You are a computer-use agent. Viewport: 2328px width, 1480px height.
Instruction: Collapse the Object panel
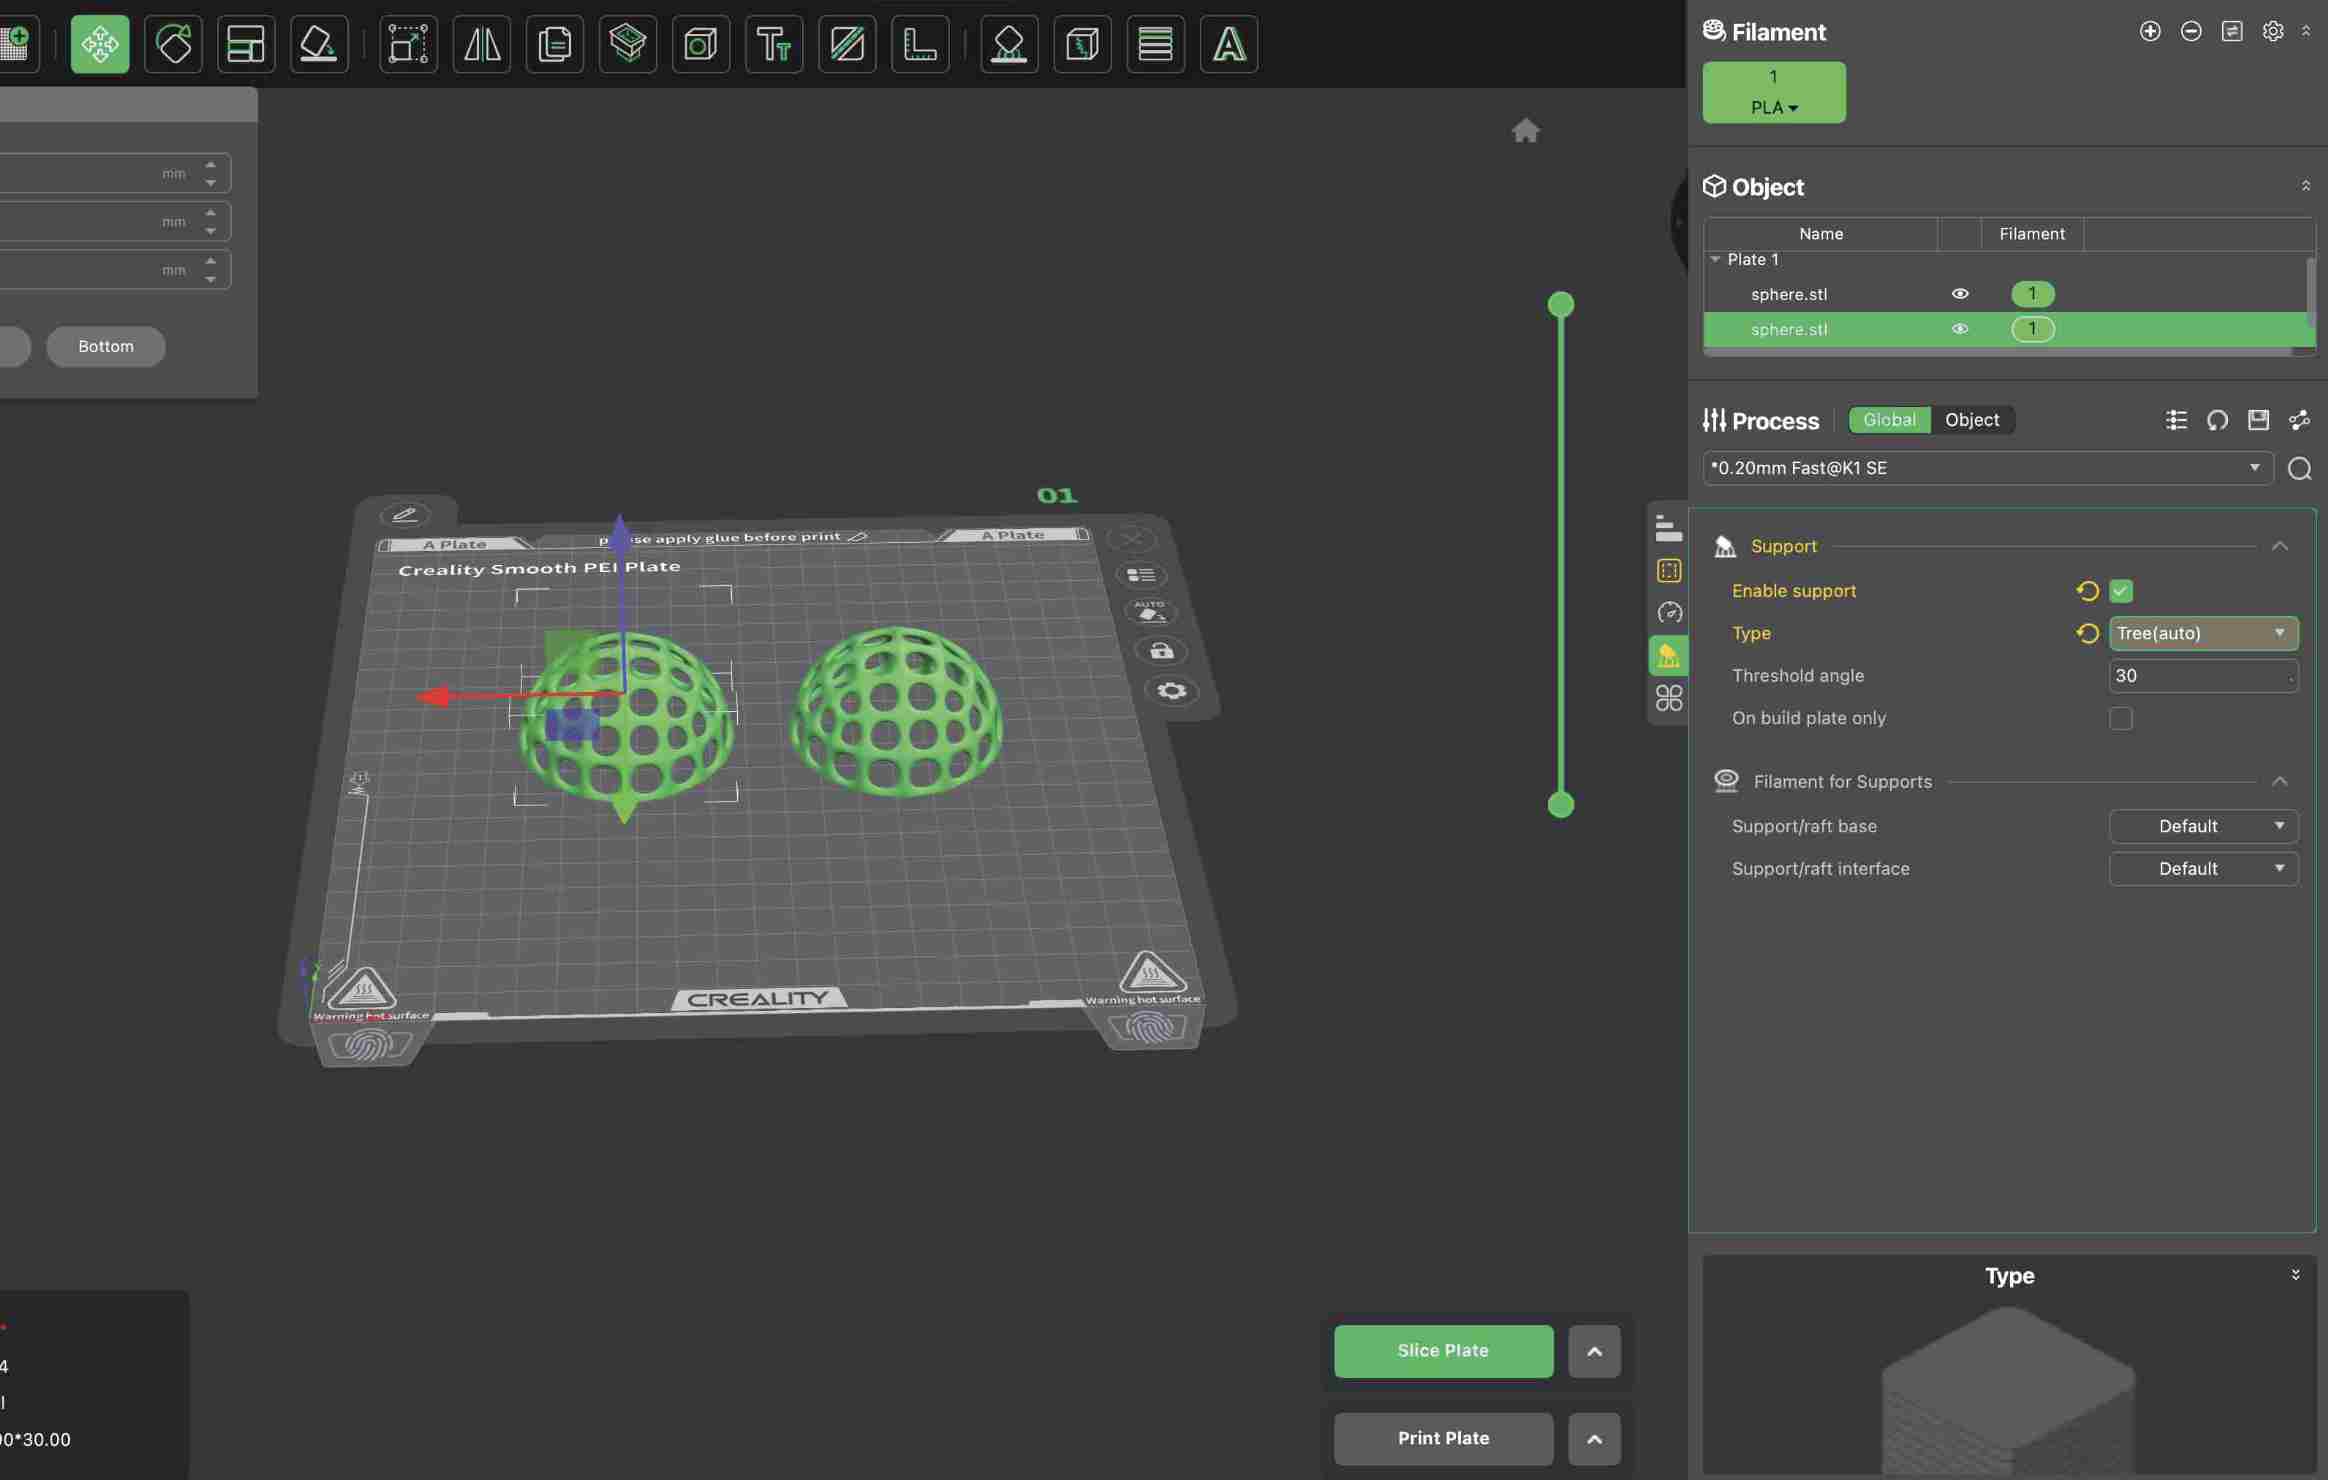pyautogui.click(x=2306, y=186)
